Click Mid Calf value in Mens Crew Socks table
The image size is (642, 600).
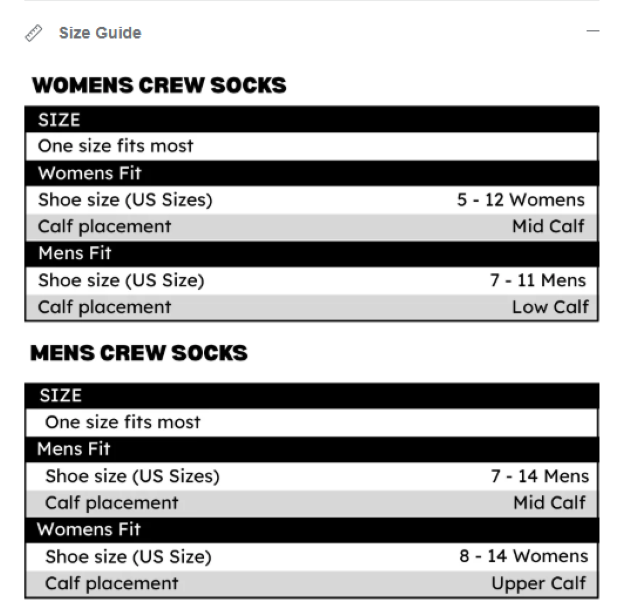coord(549,503)
